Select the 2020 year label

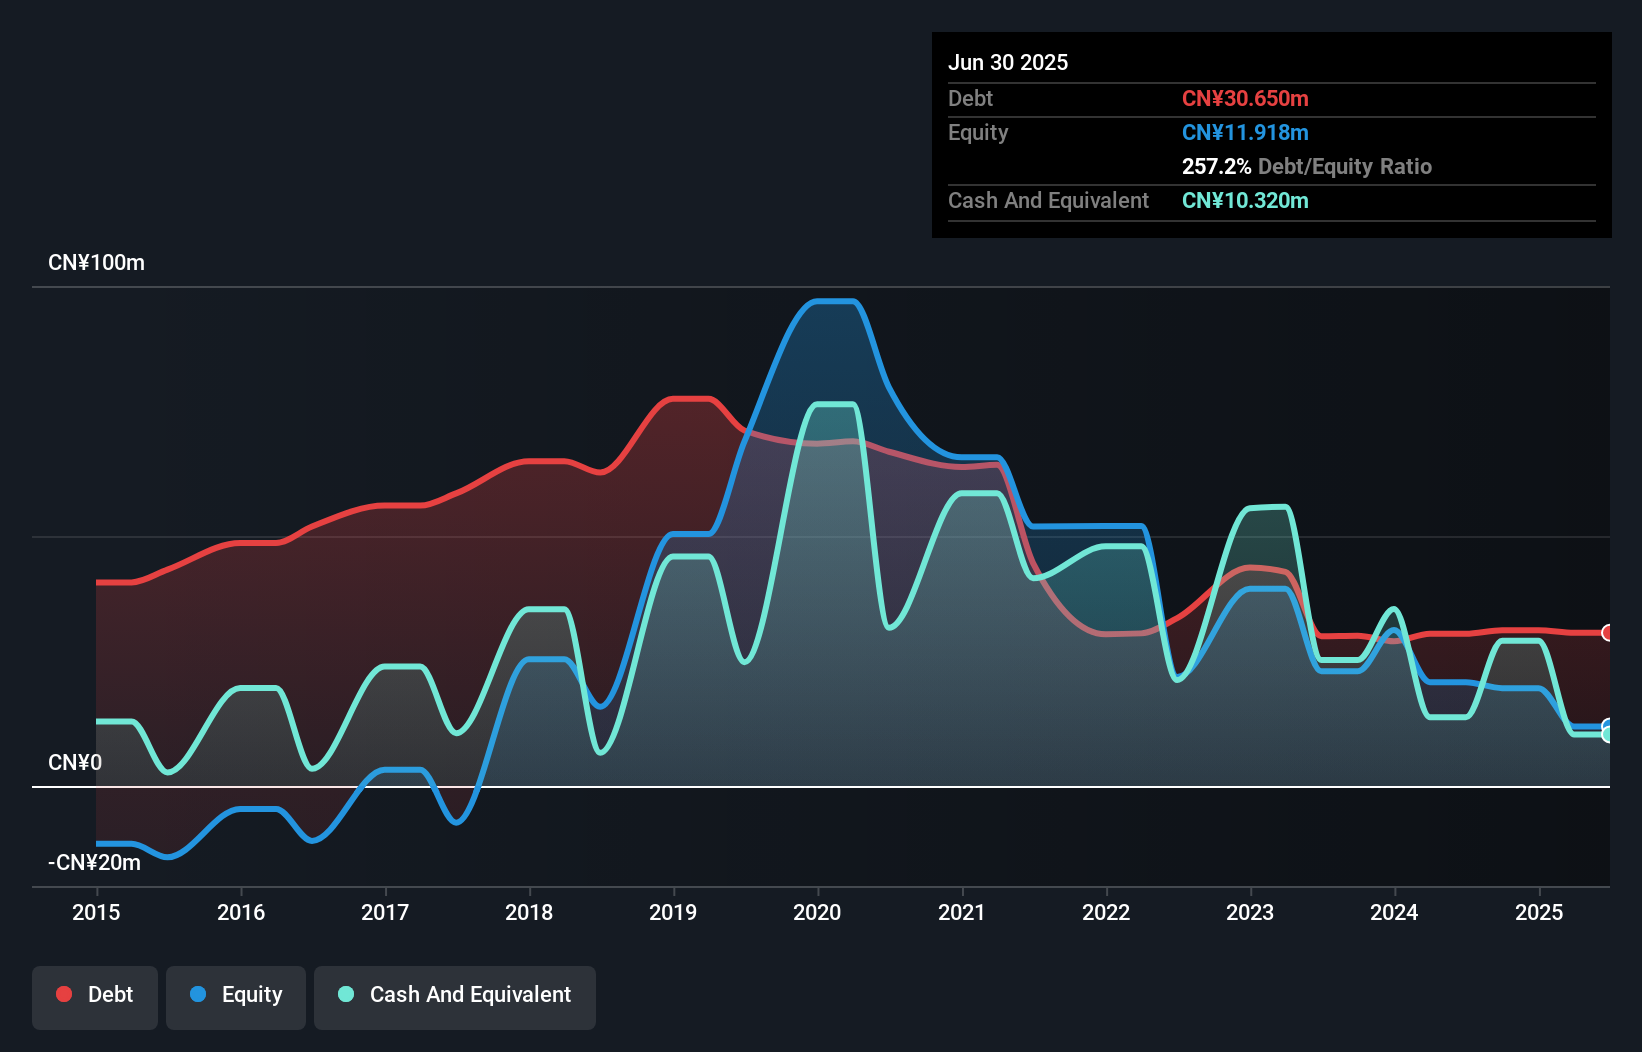816,912
